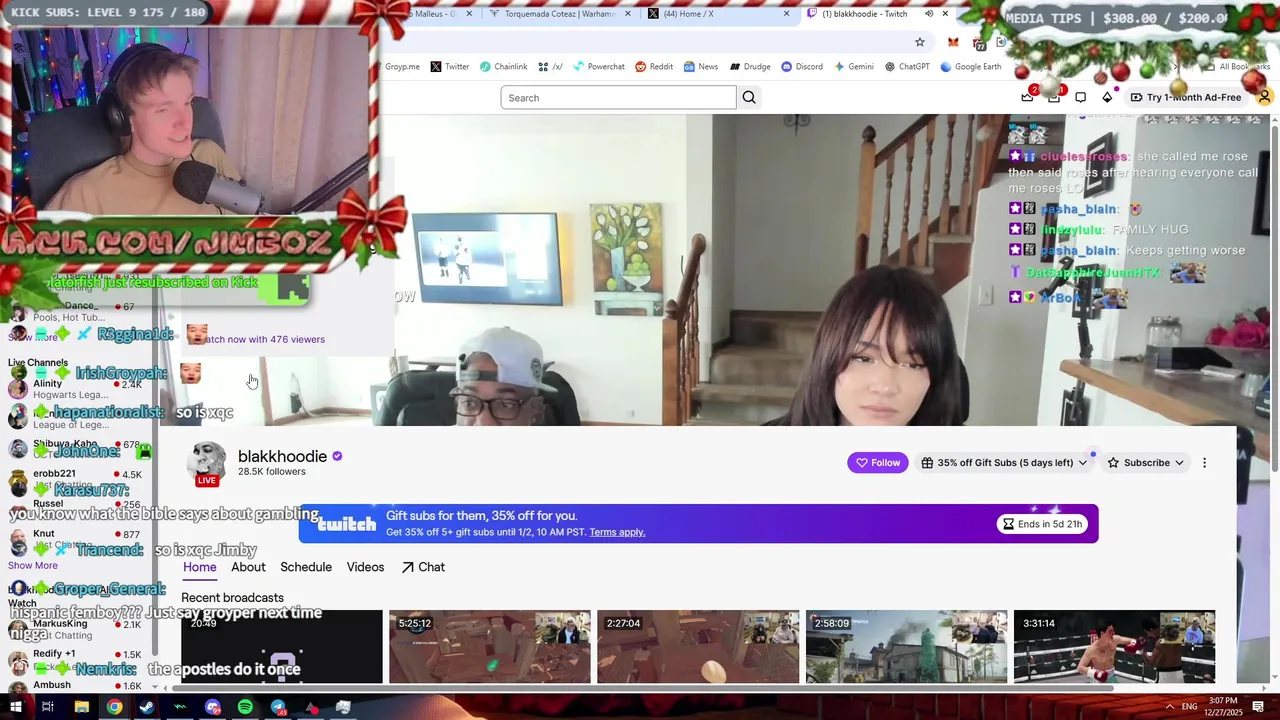Open the 2:27:04 recent broadcast thumbnail
Image resolution: width=1280 pixels, height=720 pixels.
[698, 646]
